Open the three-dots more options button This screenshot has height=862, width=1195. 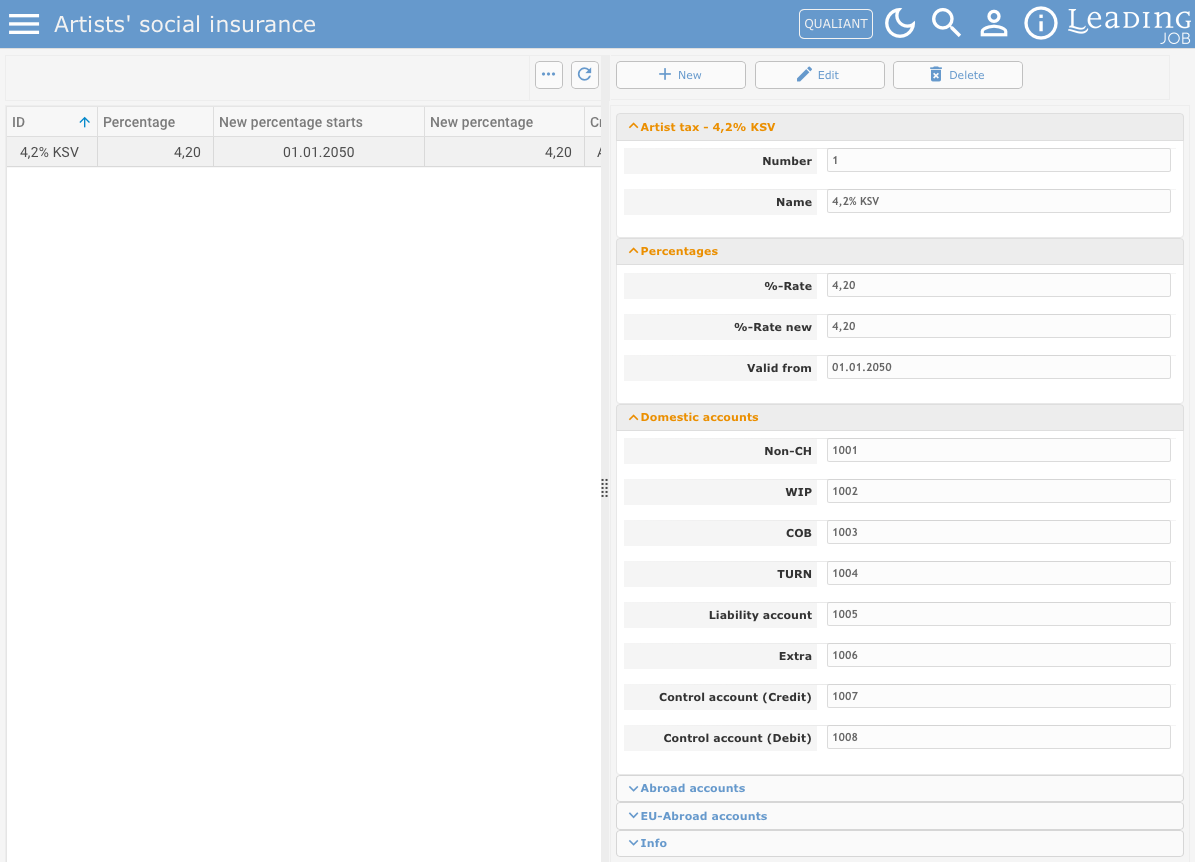coord(549,75)
